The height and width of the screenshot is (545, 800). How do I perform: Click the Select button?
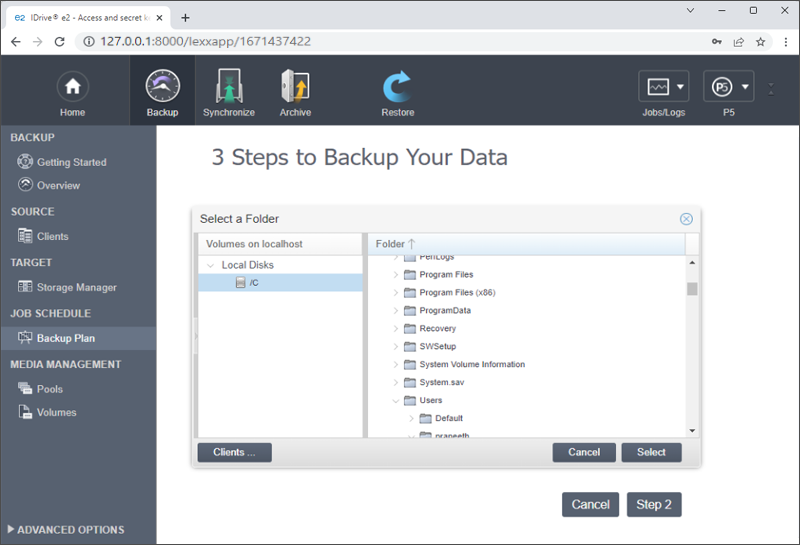pyautogui.click(x=651, y=452)
